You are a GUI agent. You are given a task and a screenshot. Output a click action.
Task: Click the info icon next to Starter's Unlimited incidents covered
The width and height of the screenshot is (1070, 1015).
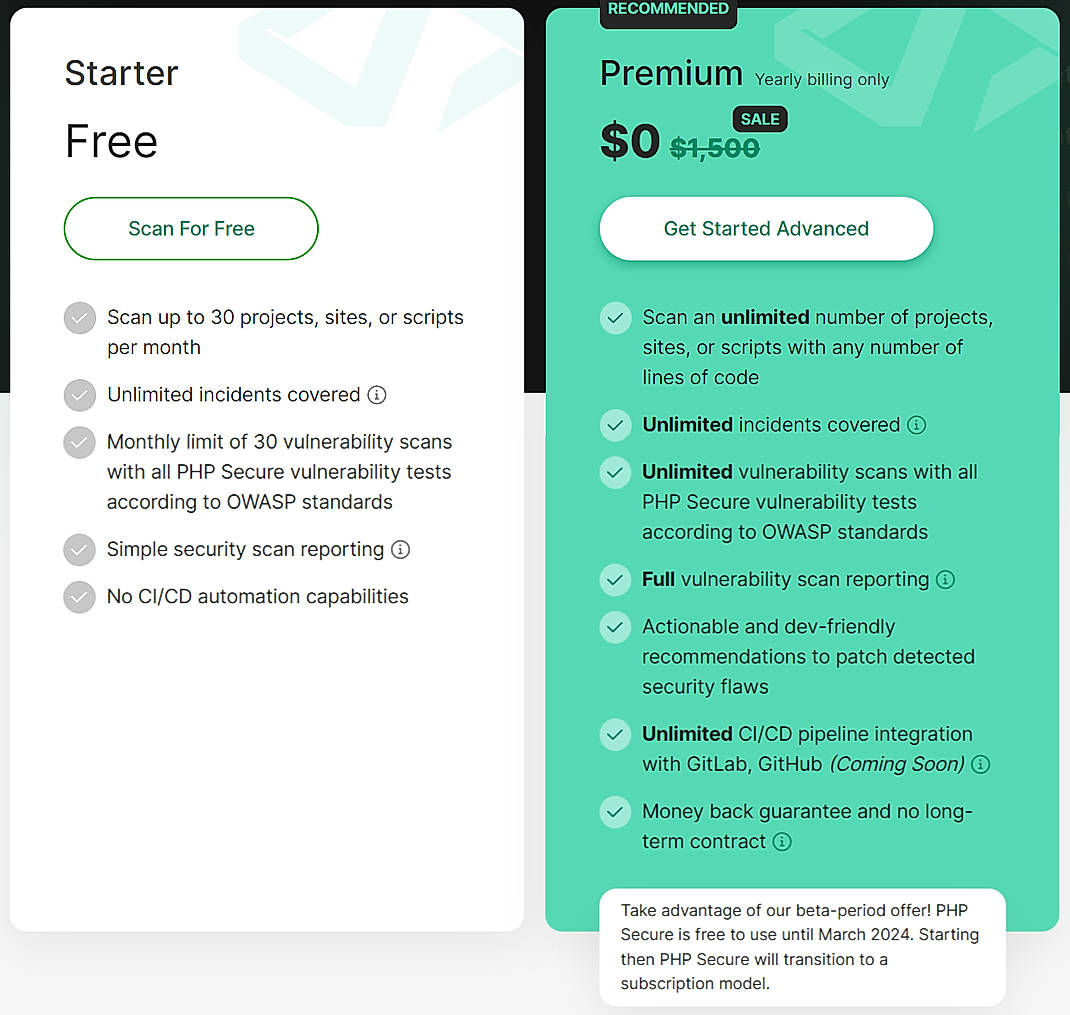click(x=377, y=395)
